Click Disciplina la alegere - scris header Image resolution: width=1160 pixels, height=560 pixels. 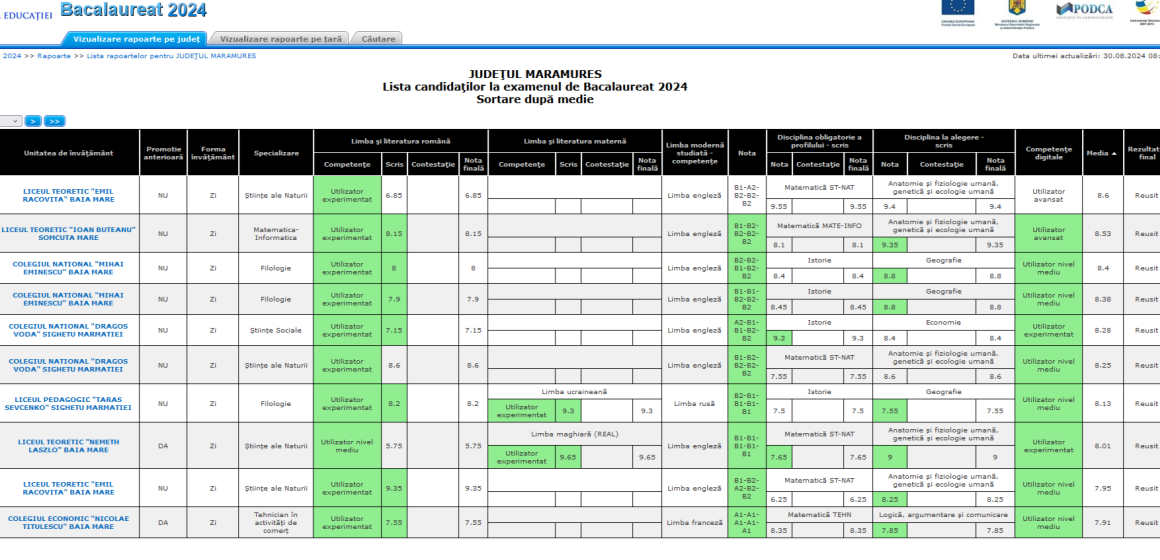point(944,141)
